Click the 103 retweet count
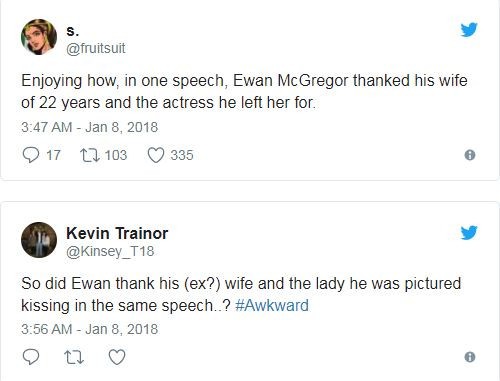The width and height of the screenshot is (500, 381). [x=116, y=155]
